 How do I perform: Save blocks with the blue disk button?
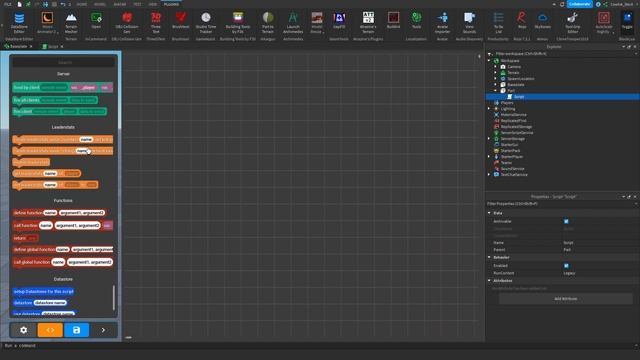click(x=76, y=330)
